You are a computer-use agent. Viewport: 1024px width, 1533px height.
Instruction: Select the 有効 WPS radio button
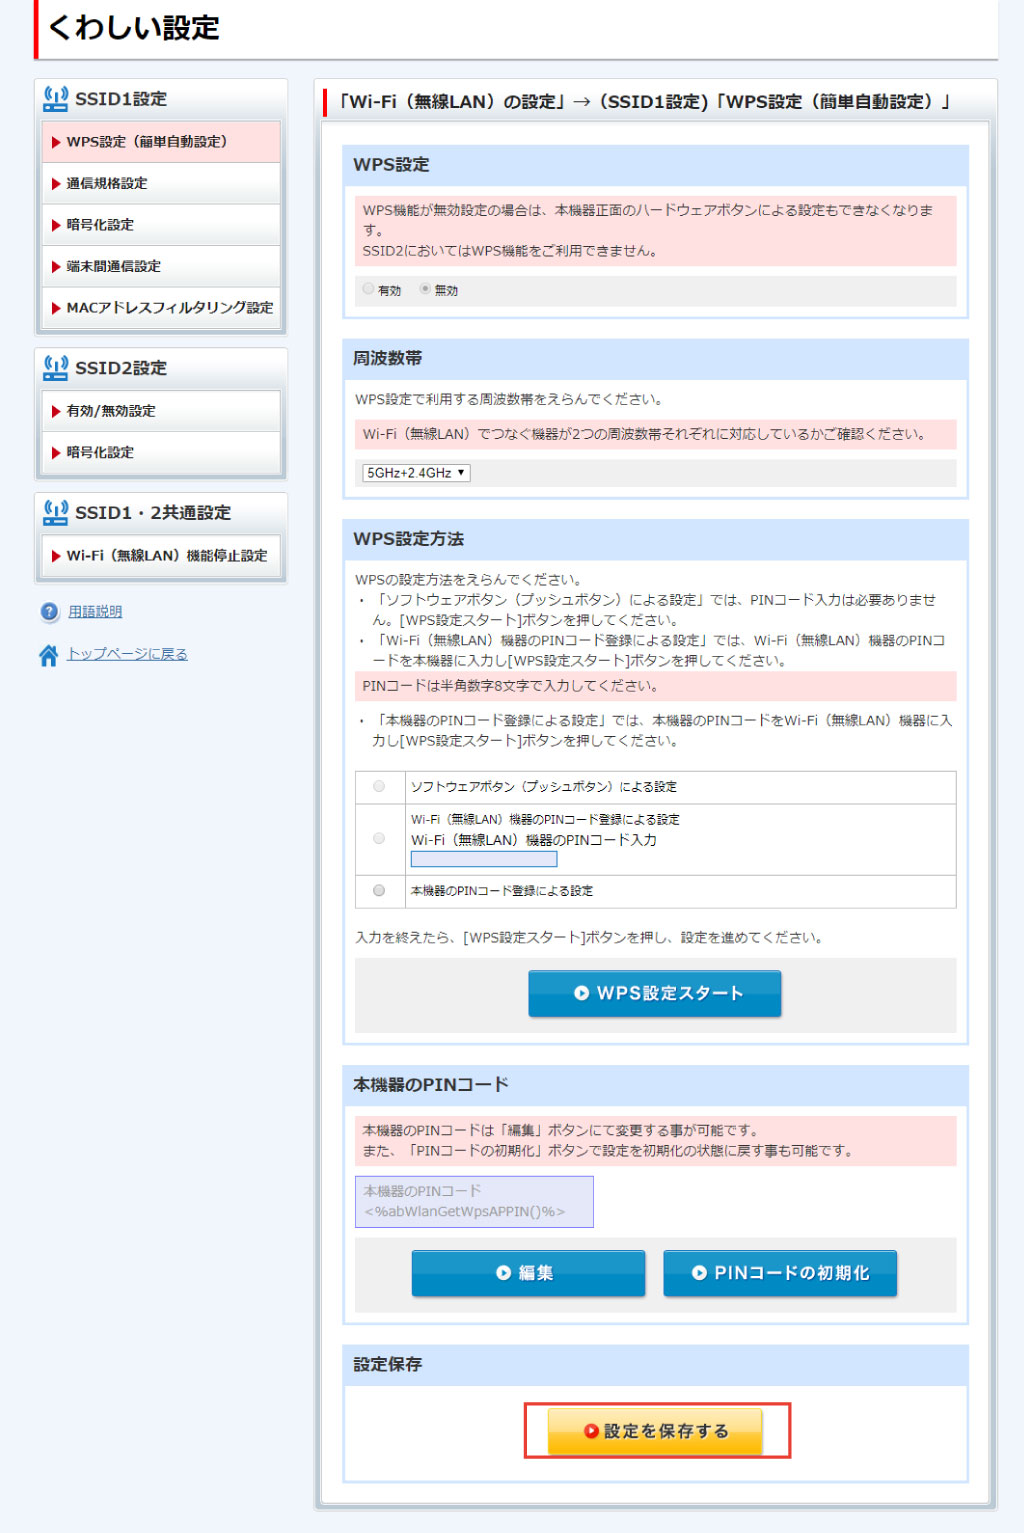(369, 289)
